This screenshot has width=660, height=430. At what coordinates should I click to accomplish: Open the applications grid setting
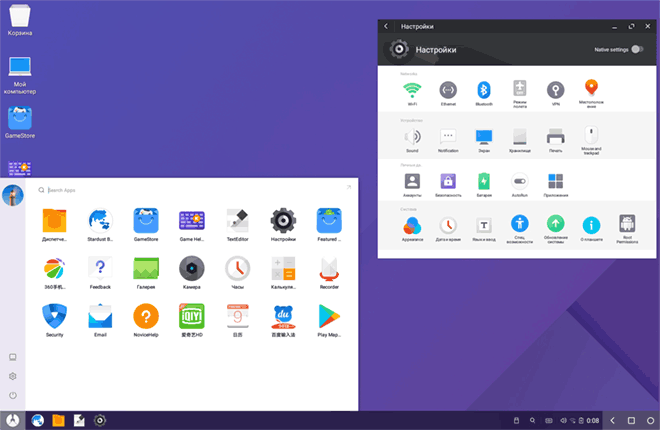tap(556, 185)
